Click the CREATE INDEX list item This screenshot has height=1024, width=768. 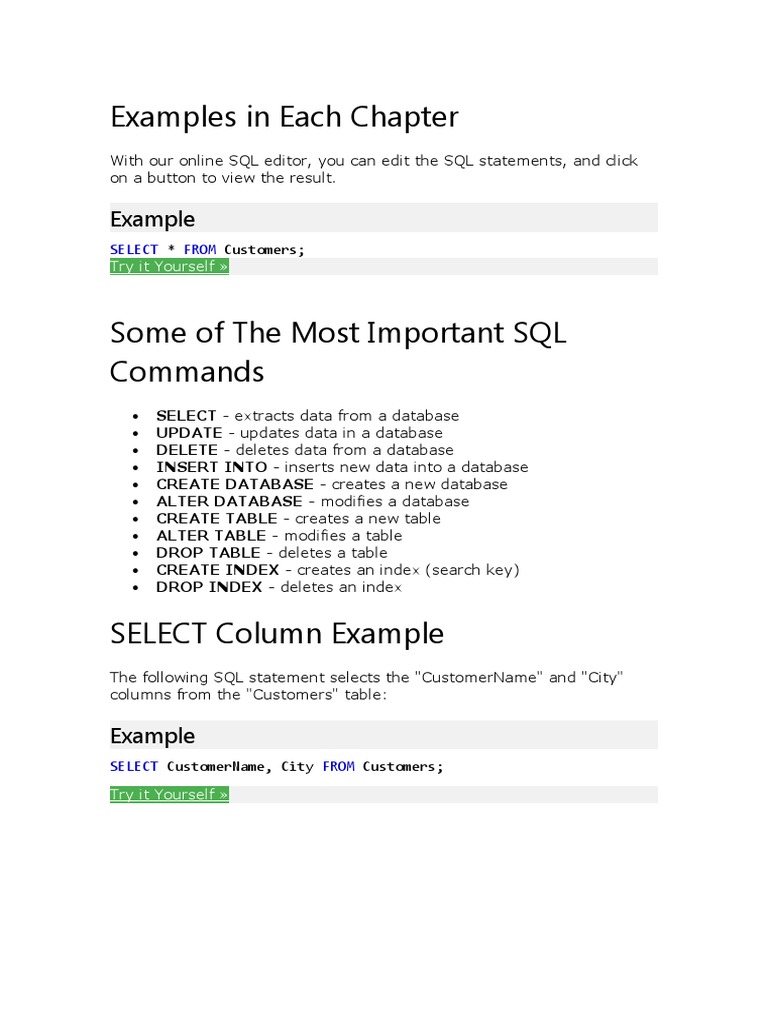point(338,569)
